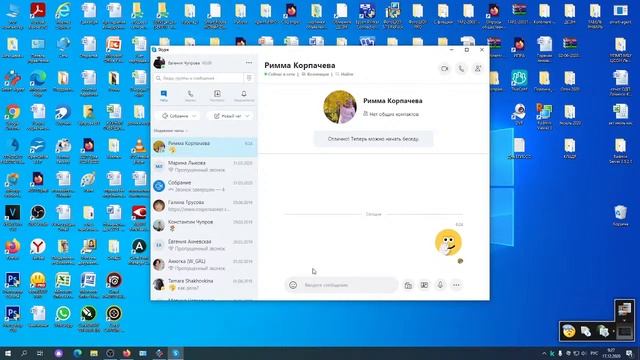Open the share contacts icon near message box
Screen dimensions: 640x360
tap(424, 285)
